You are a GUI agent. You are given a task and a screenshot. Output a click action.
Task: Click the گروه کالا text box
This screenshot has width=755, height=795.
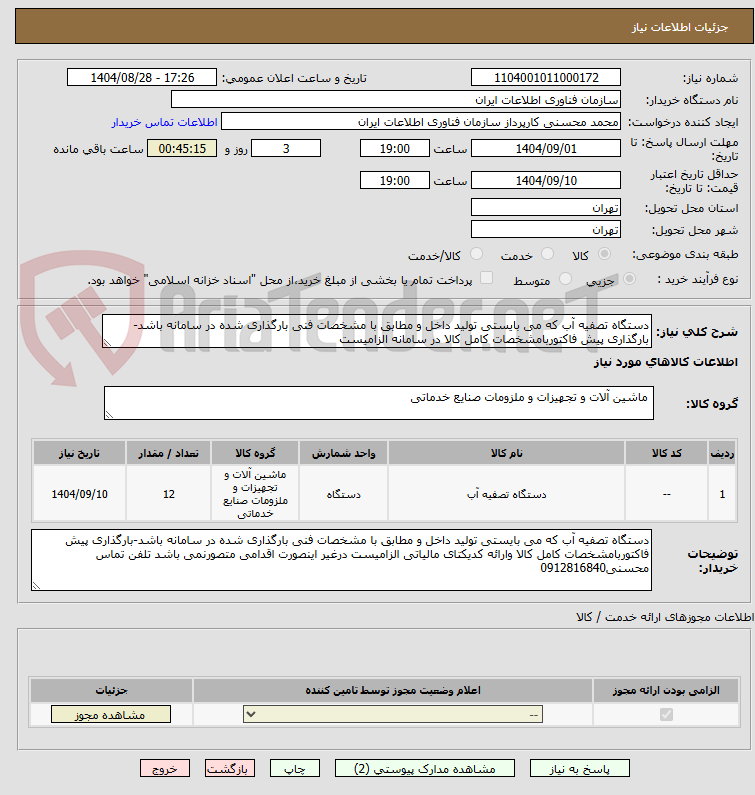click(379, 403)
